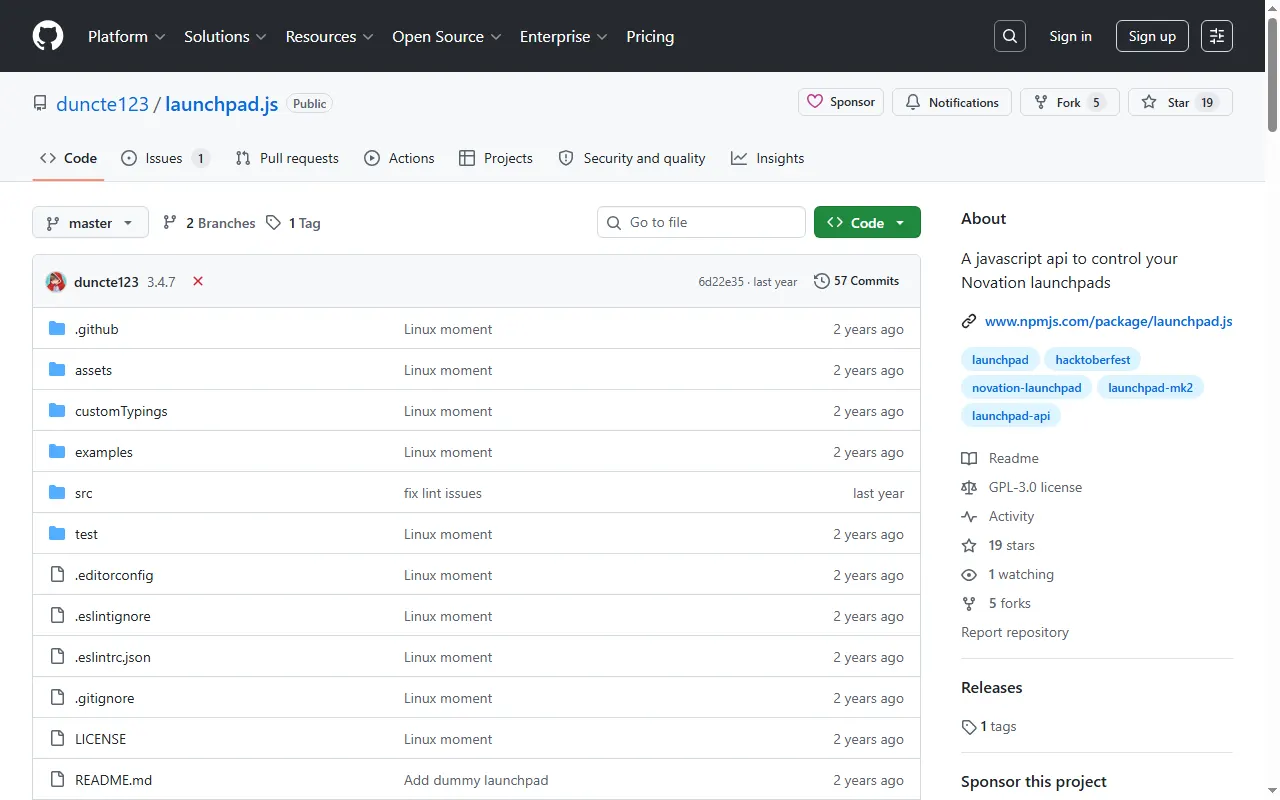1280x800 pixels.
Task: Open the green Code dropdown button
Action: [867, 223]
